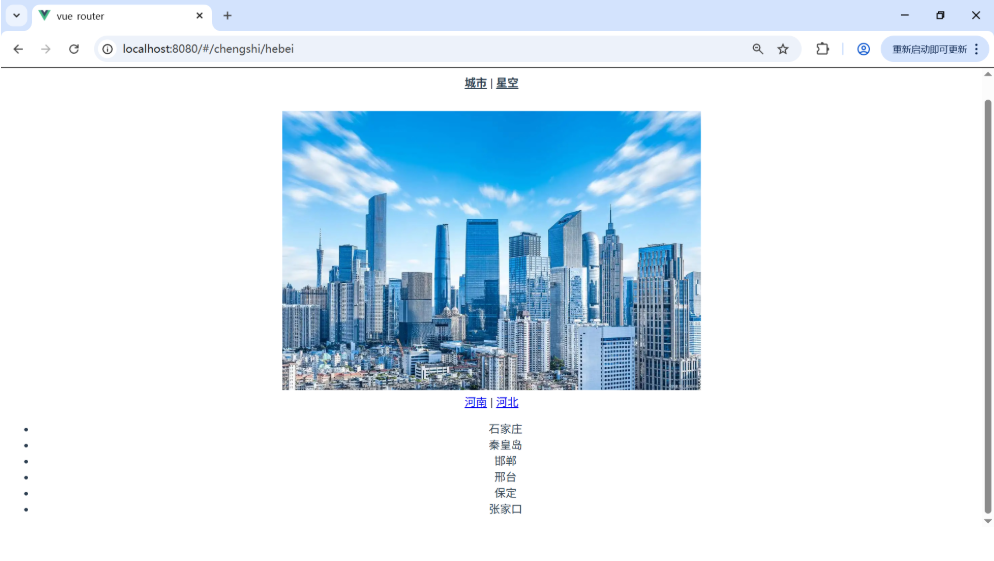Click the 重新启动即可更新 update button

click(x=929, y=49)
